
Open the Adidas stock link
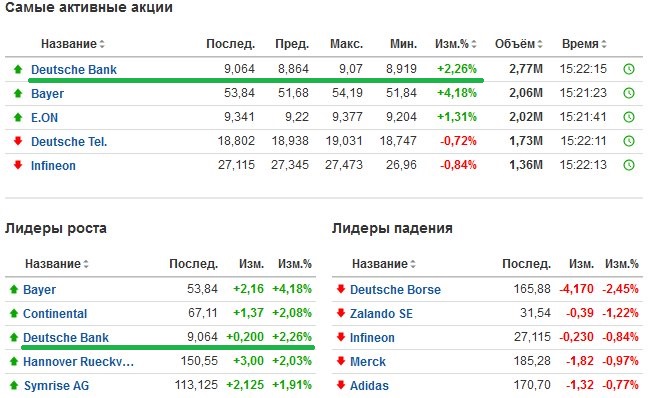tap(369, 386)
